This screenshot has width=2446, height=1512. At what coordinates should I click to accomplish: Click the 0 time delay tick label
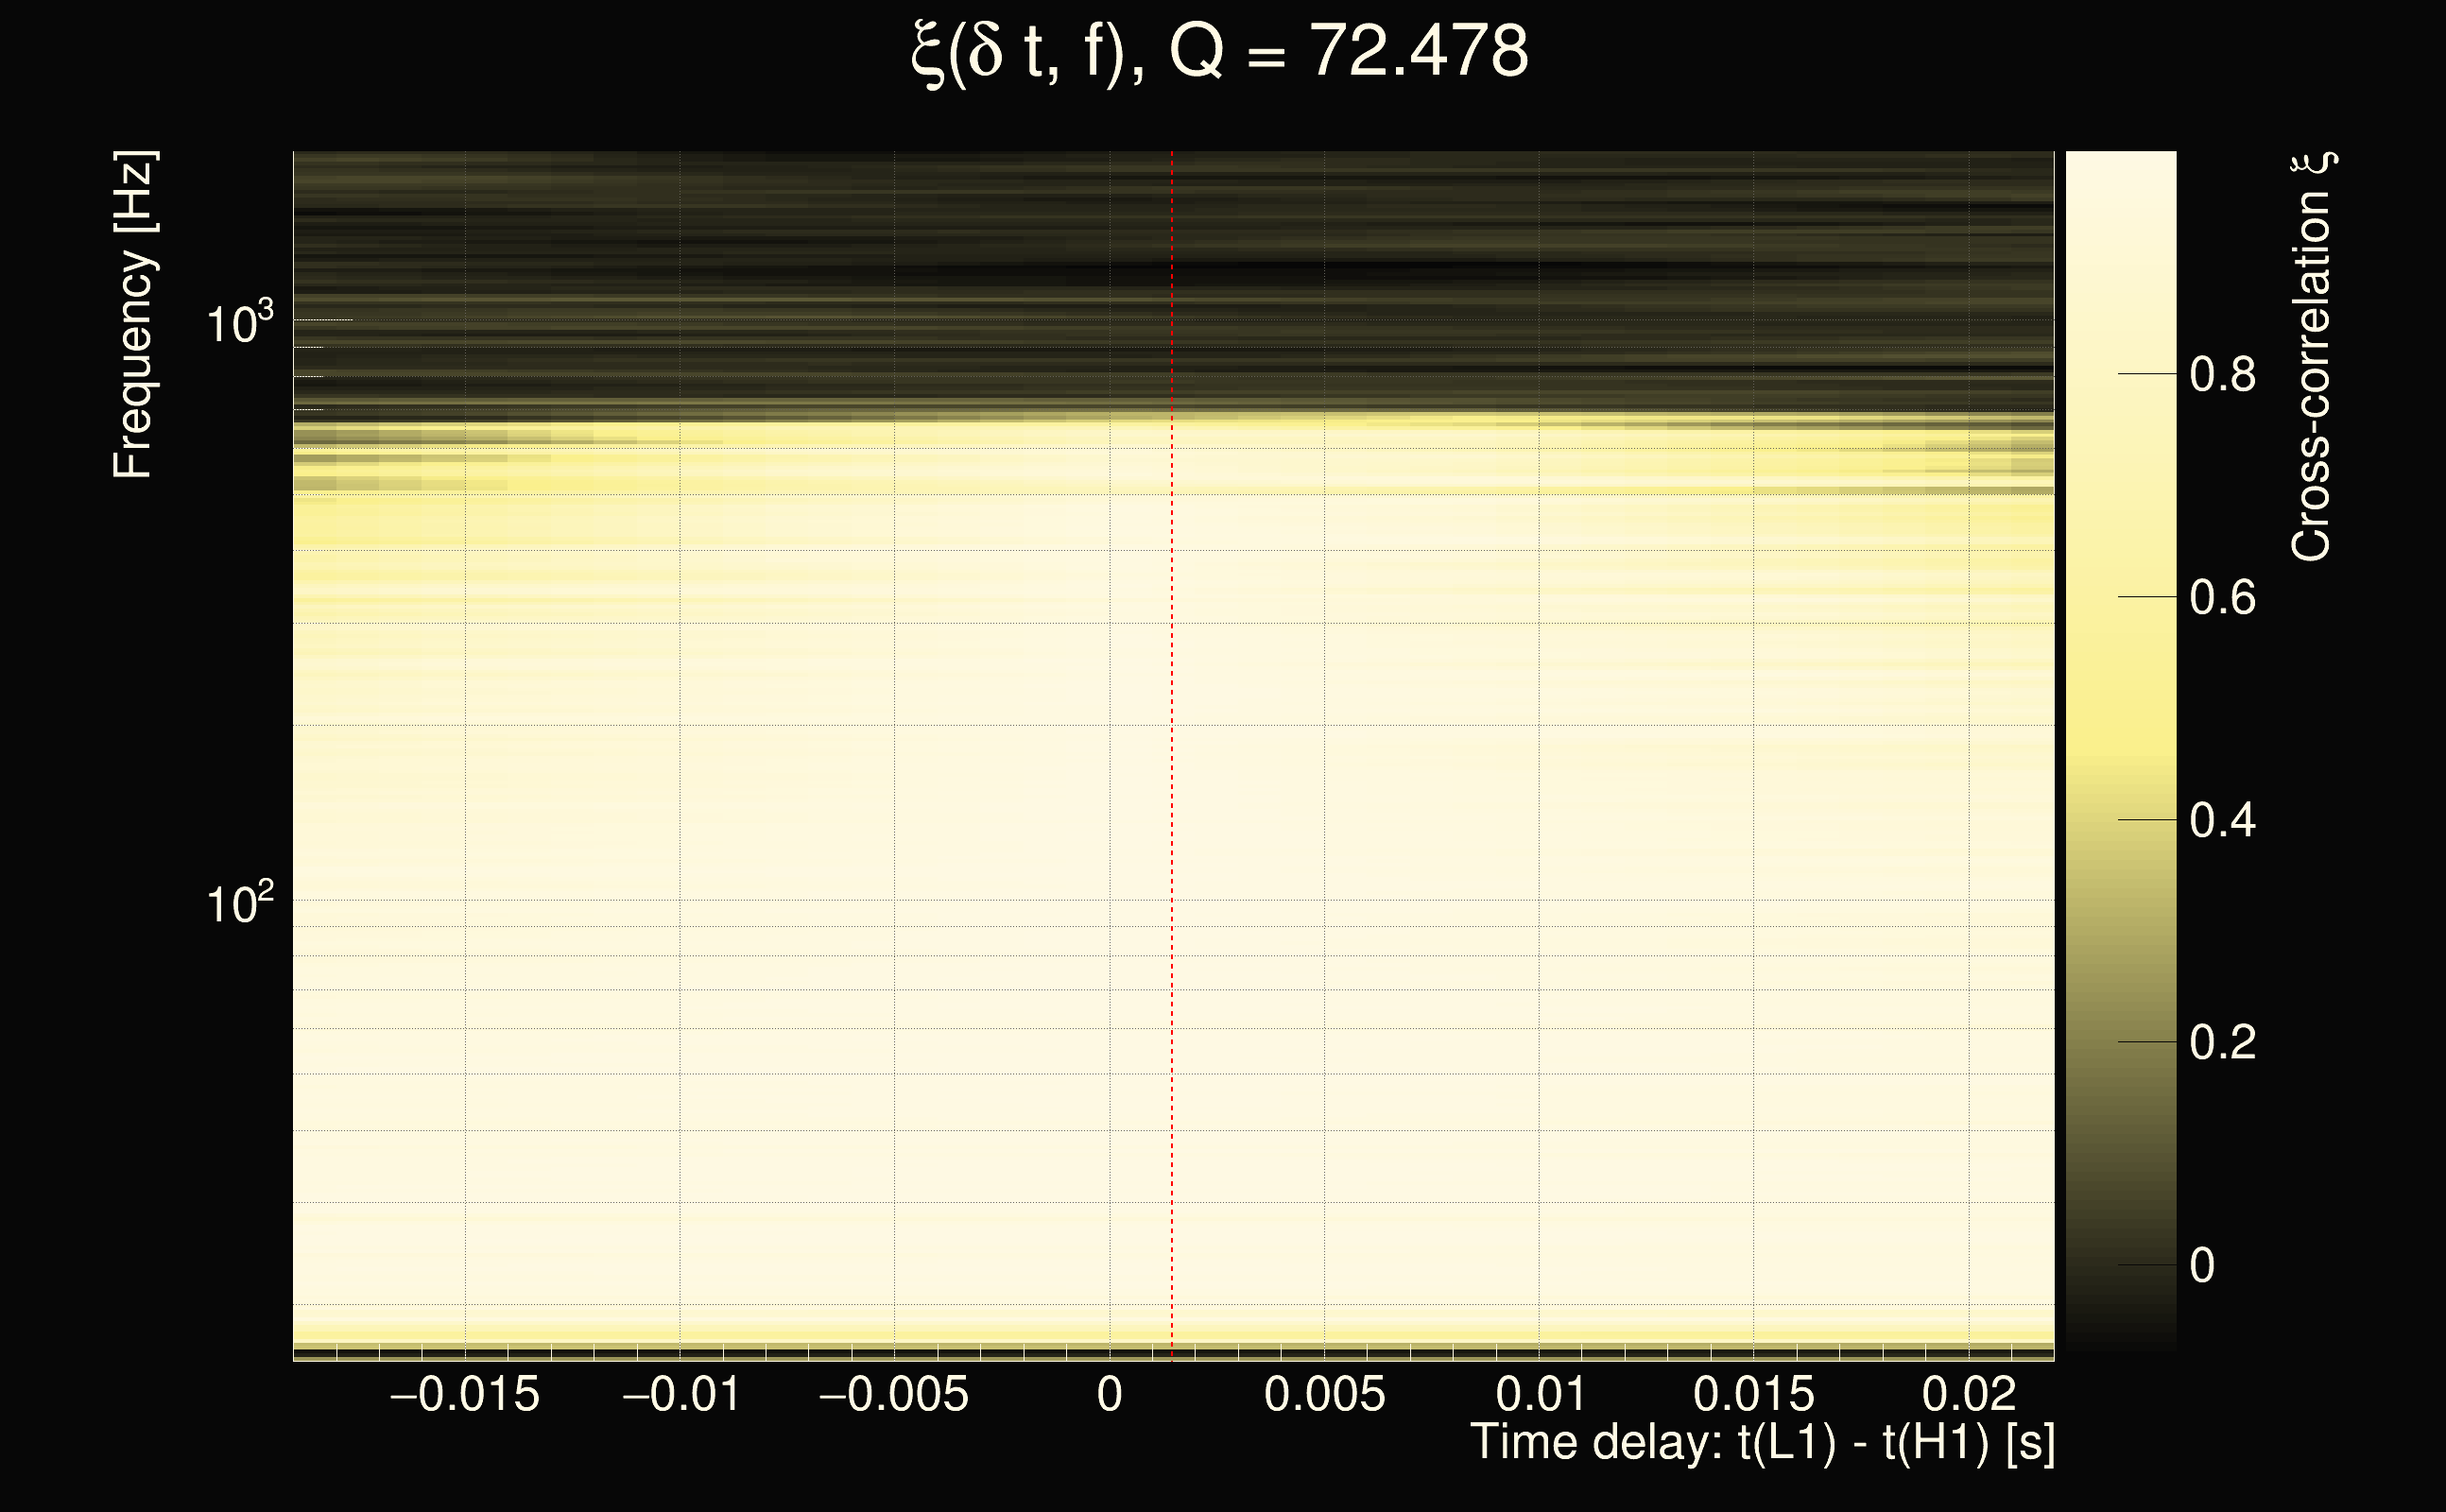1109,1395
